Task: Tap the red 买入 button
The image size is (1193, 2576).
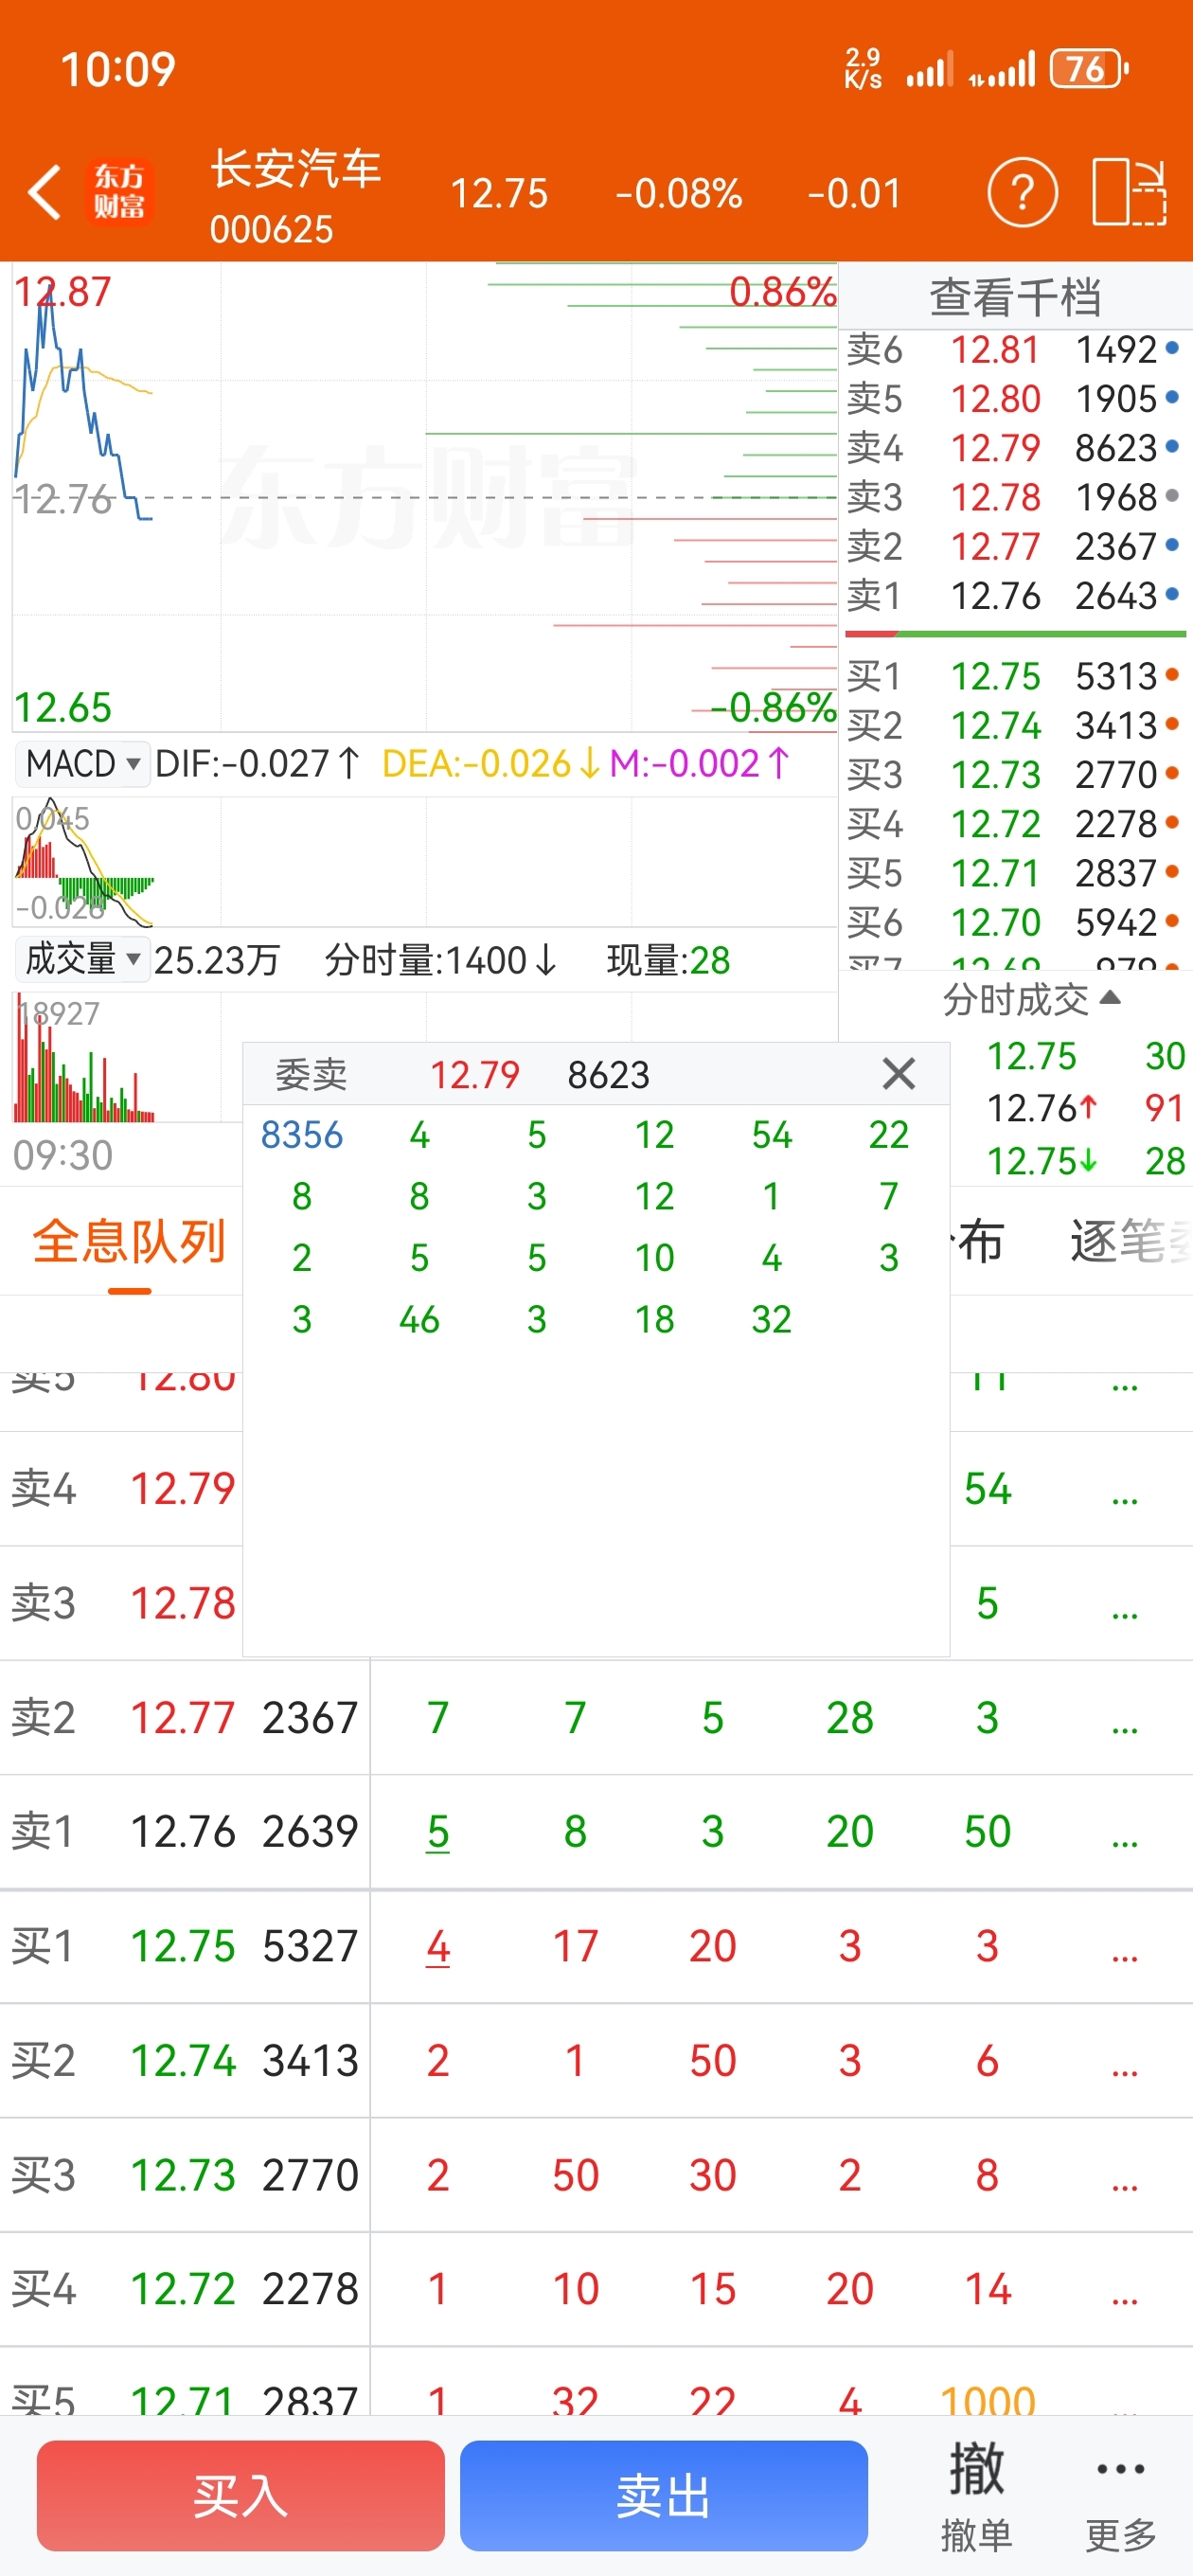Action: pos(241,2496)
